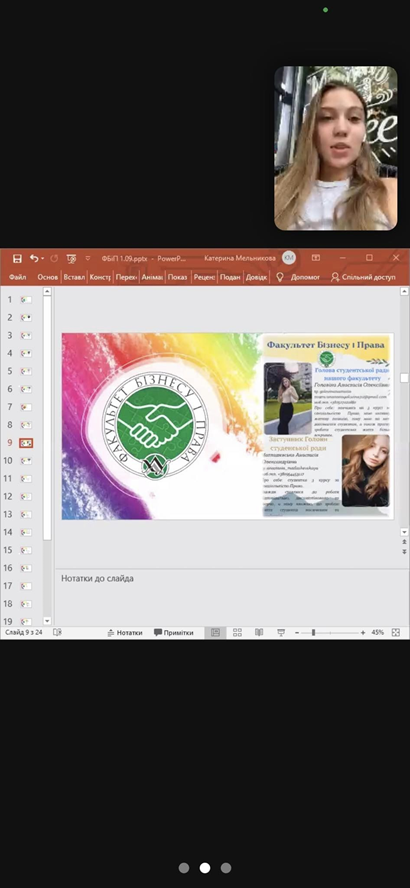Select slide 5 thumbnail
This screenshot has height=888, width=410.
[x=26, y=372]
